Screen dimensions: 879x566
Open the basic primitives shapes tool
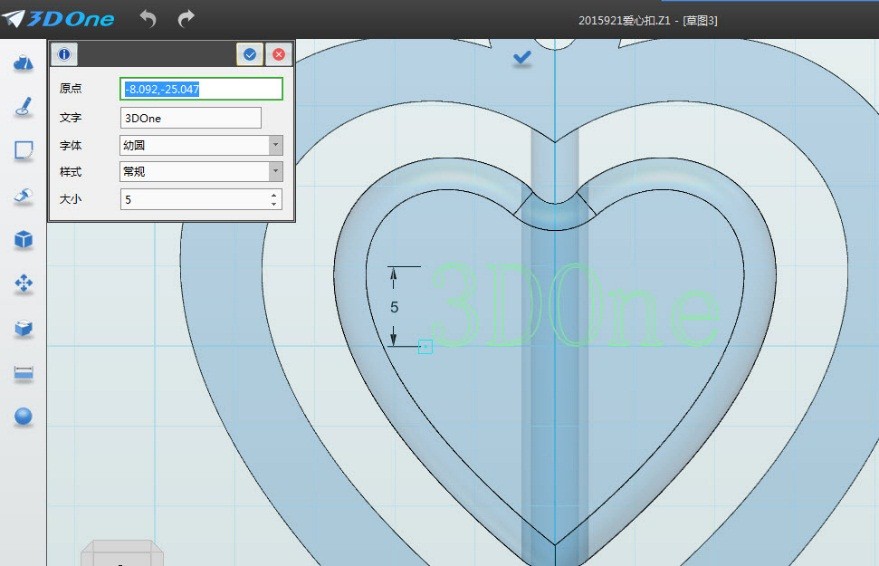(24, 64)
